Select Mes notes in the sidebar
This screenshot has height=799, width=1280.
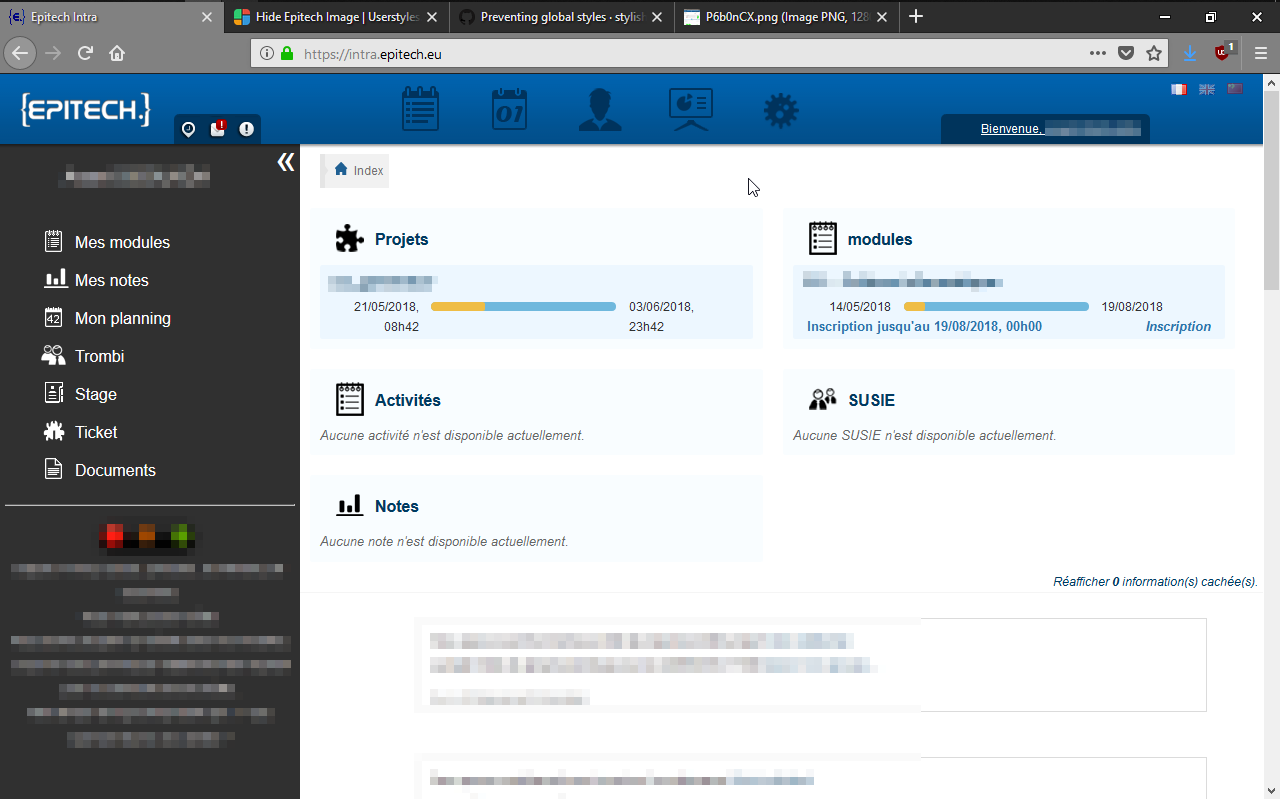tap(111, 281)
